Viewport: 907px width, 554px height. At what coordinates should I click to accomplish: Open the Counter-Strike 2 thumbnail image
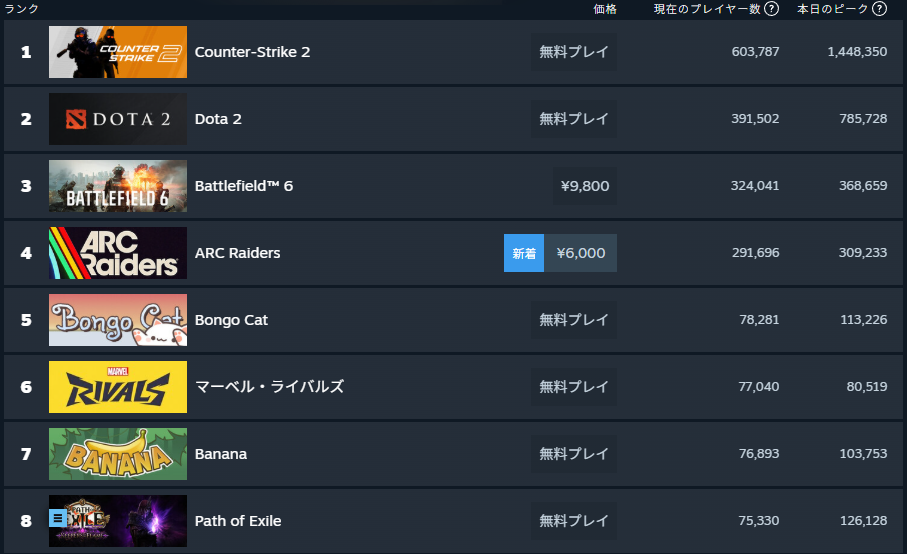[118, 52]
